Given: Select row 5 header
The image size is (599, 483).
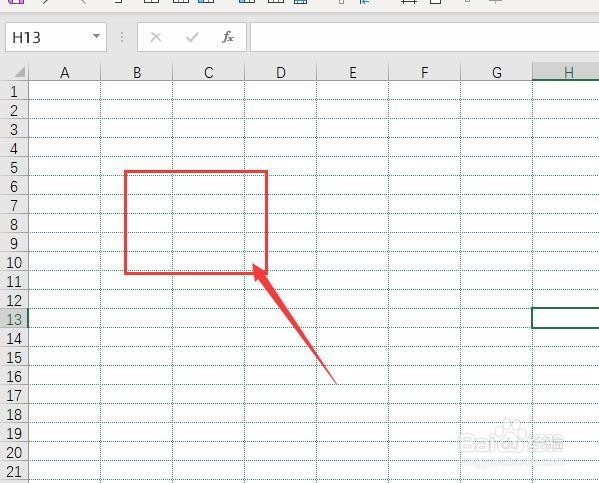Looking at the screenshot, I should point(14,167).
